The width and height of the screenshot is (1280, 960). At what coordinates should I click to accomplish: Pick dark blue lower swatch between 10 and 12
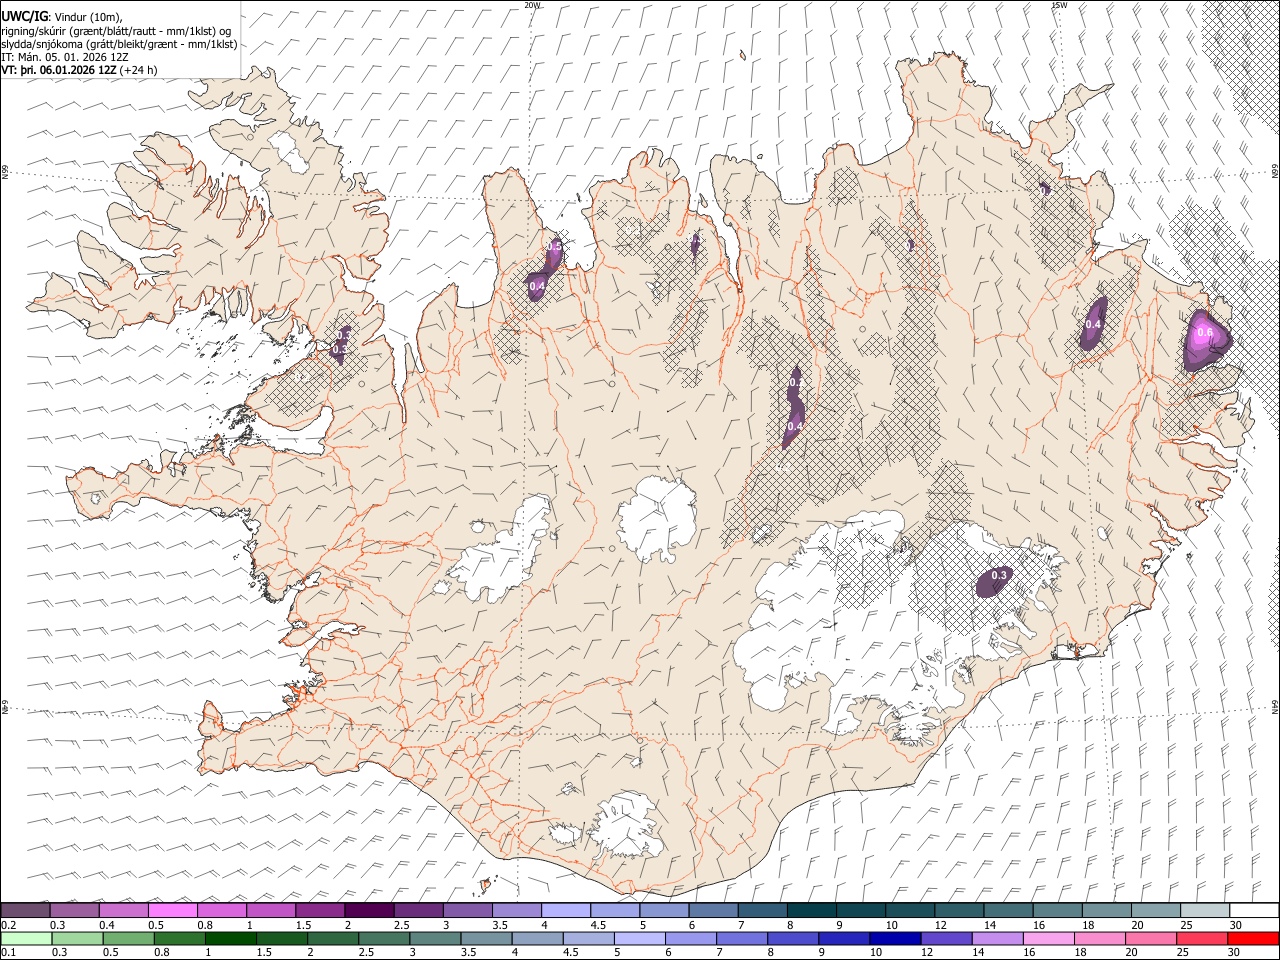[x=895, y=938]
